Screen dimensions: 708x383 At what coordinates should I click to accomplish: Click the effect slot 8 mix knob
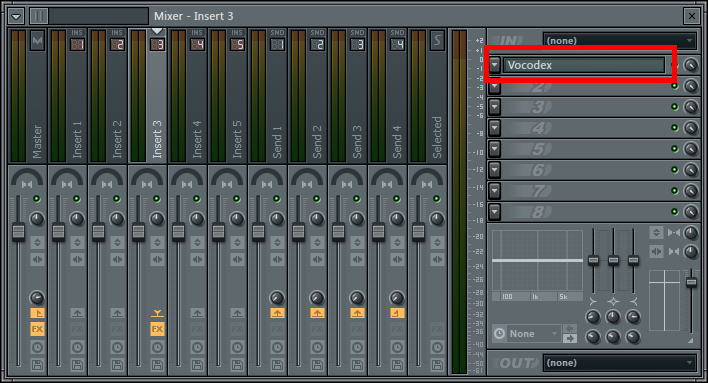pyautogui.click(x=691, y=212)
